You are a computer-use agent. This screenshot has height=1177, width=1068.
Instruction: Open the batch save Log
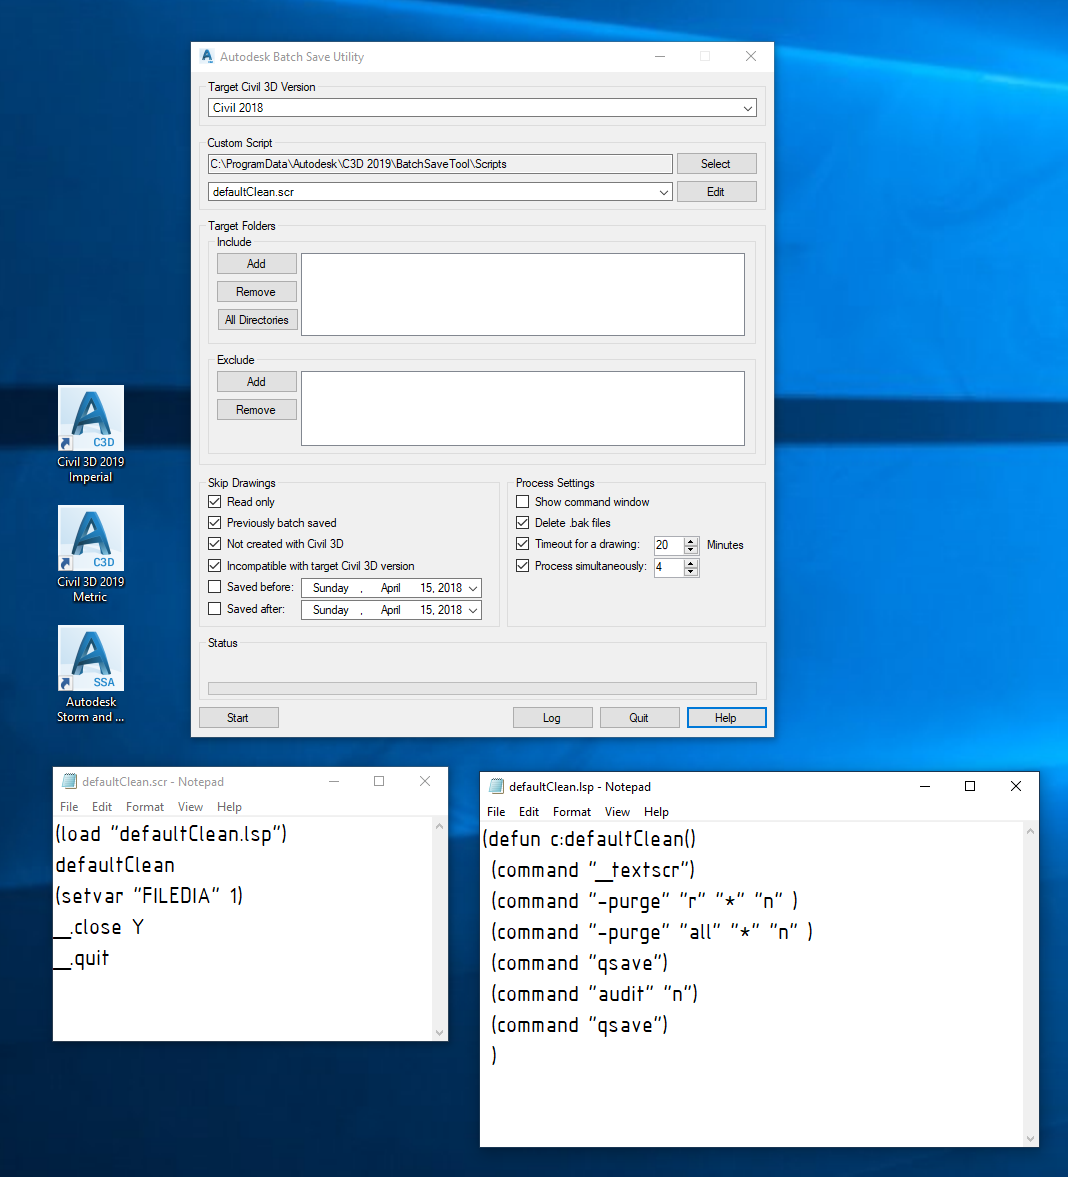(552, 717)
